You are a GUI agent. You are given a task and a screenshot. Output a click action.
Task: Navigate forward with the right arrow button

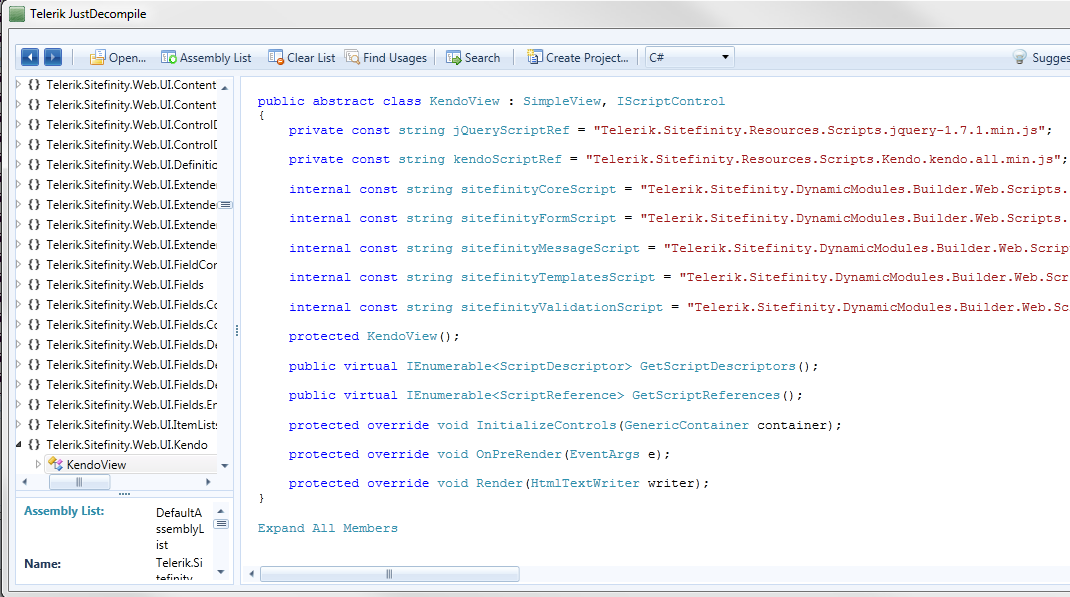click(53, 57)
